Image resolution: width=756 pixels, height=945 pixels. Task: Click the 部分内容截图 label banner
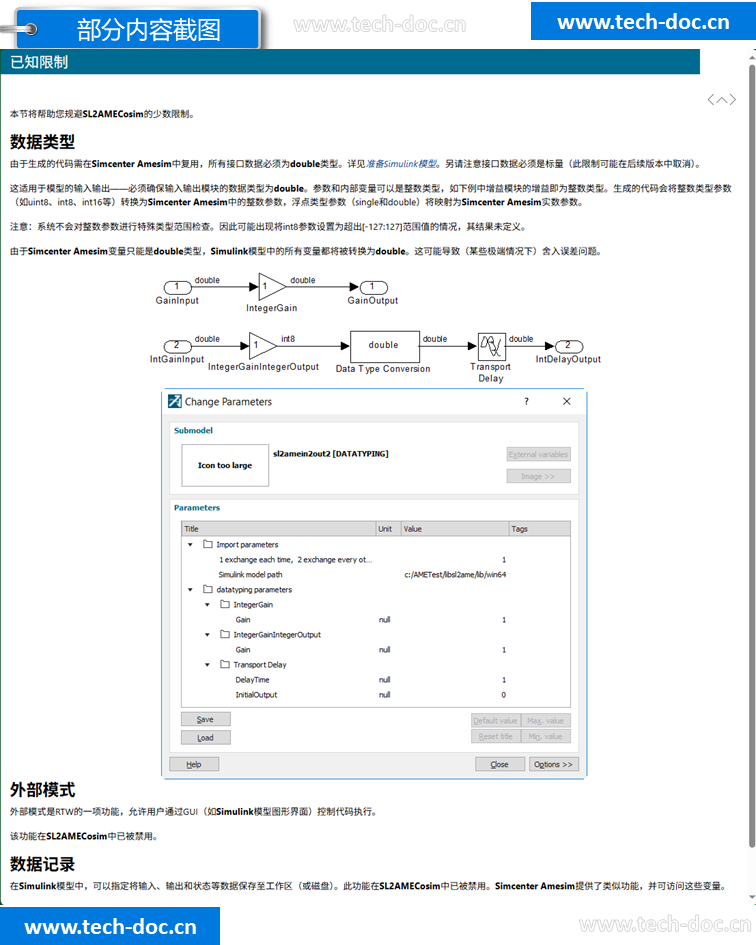tap(139, 29)
